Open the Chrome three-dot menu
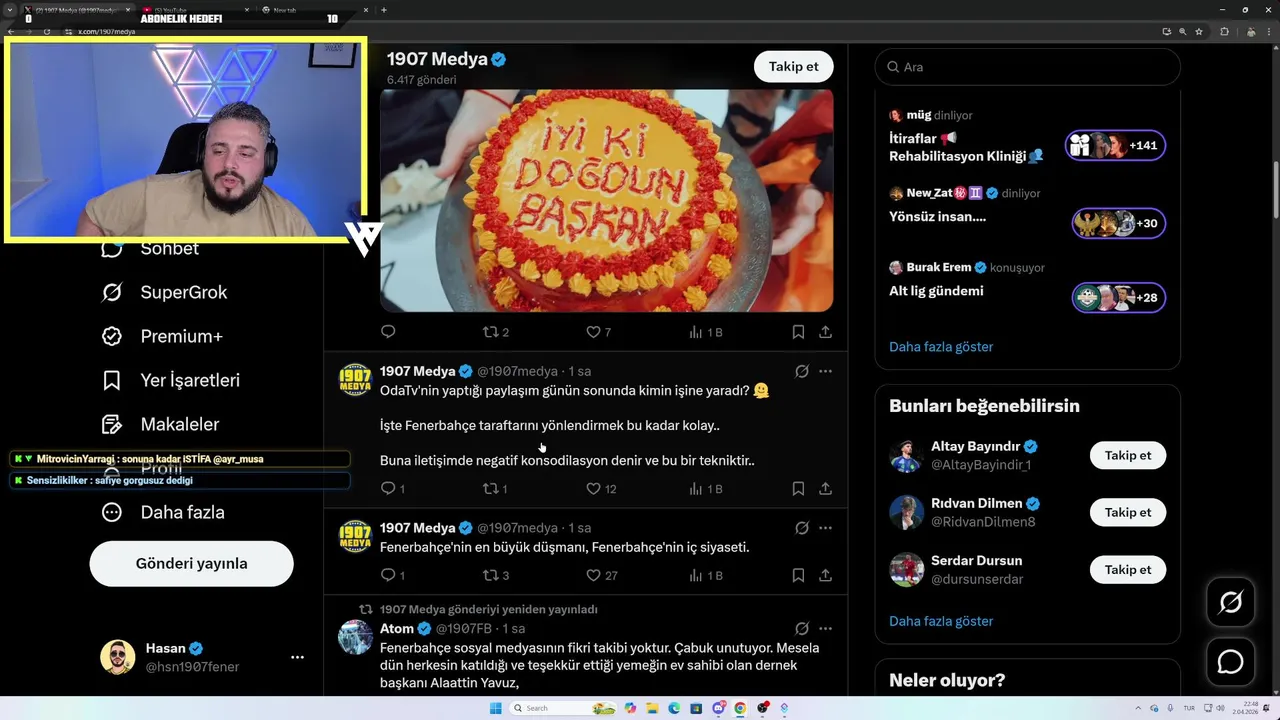Image resolution: width=1280 pixels, height=720 pixels. 1268,31
